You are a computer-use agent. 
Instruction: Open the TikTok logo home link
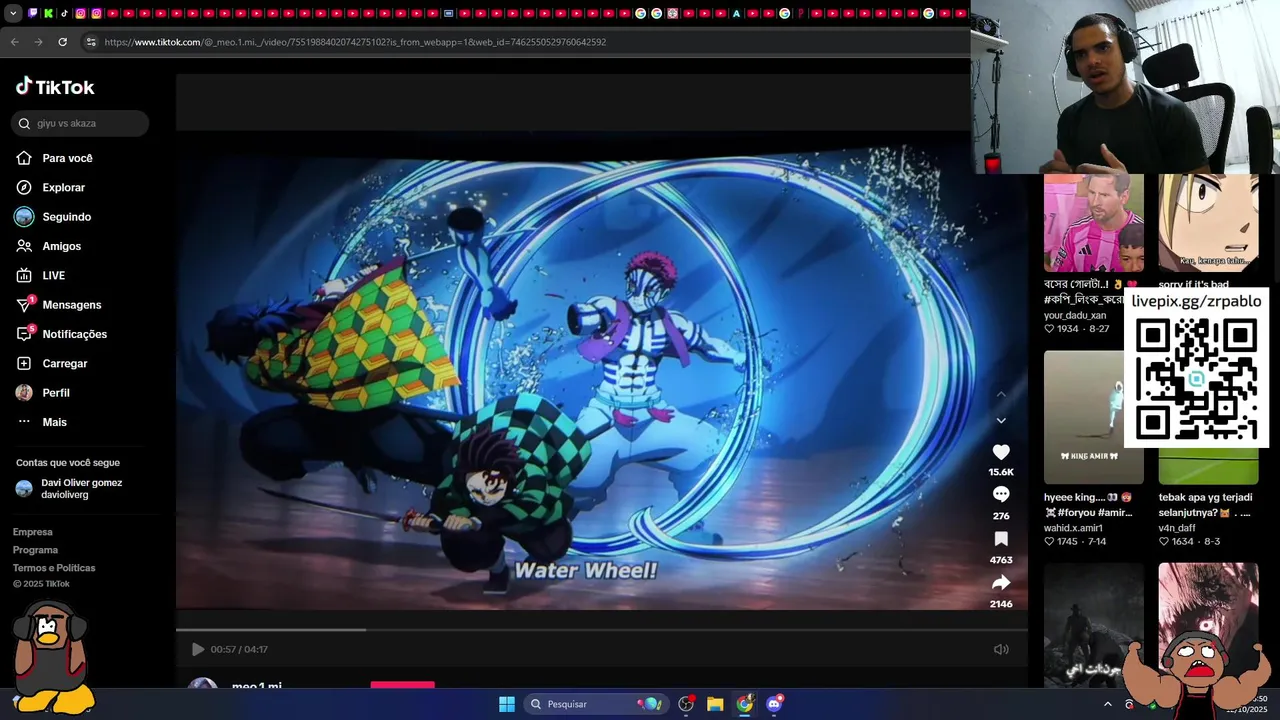point(55,87)
